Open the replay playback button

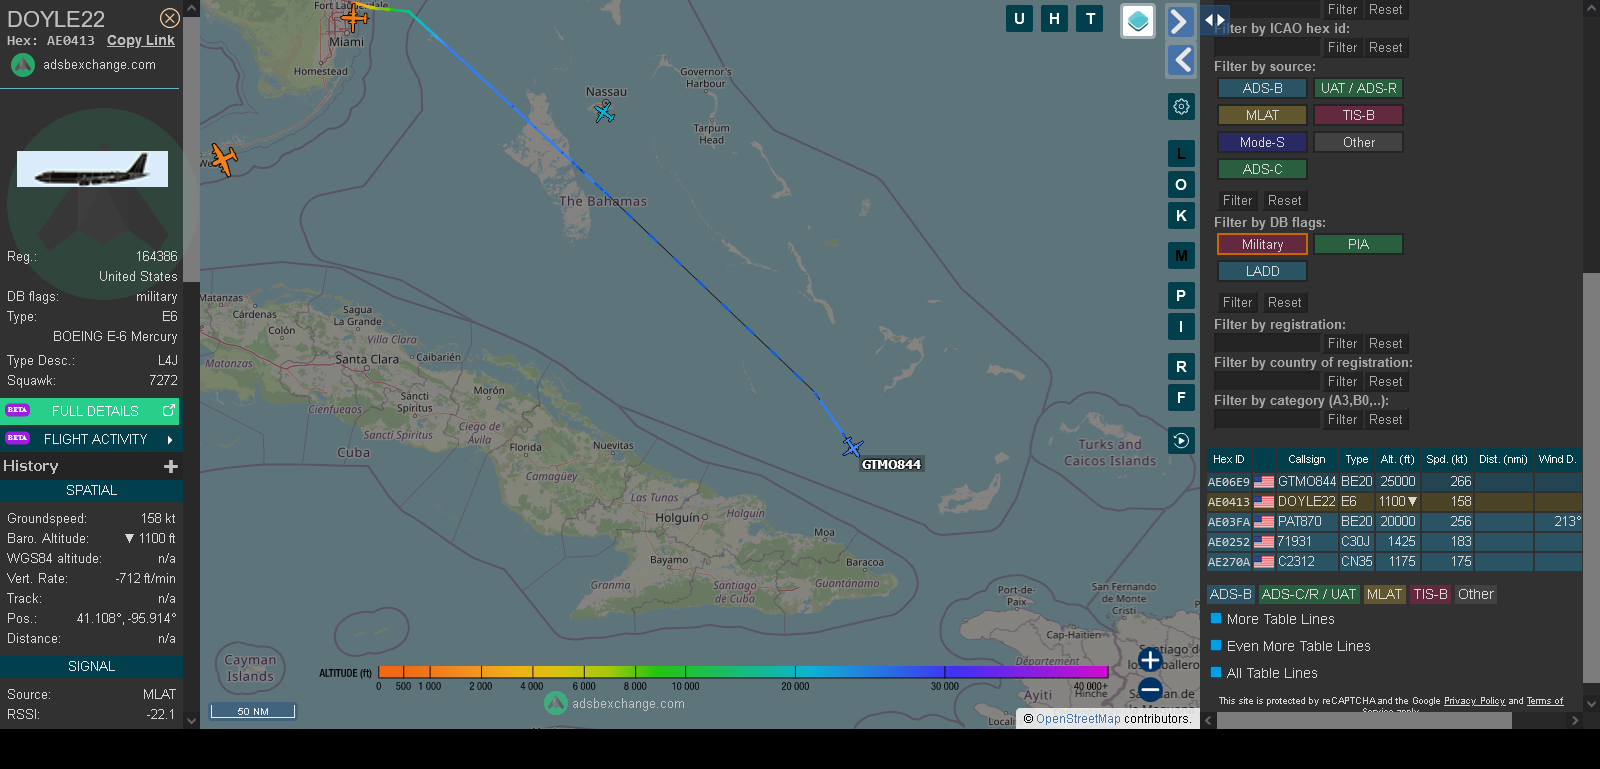[x=1181, y=440]
